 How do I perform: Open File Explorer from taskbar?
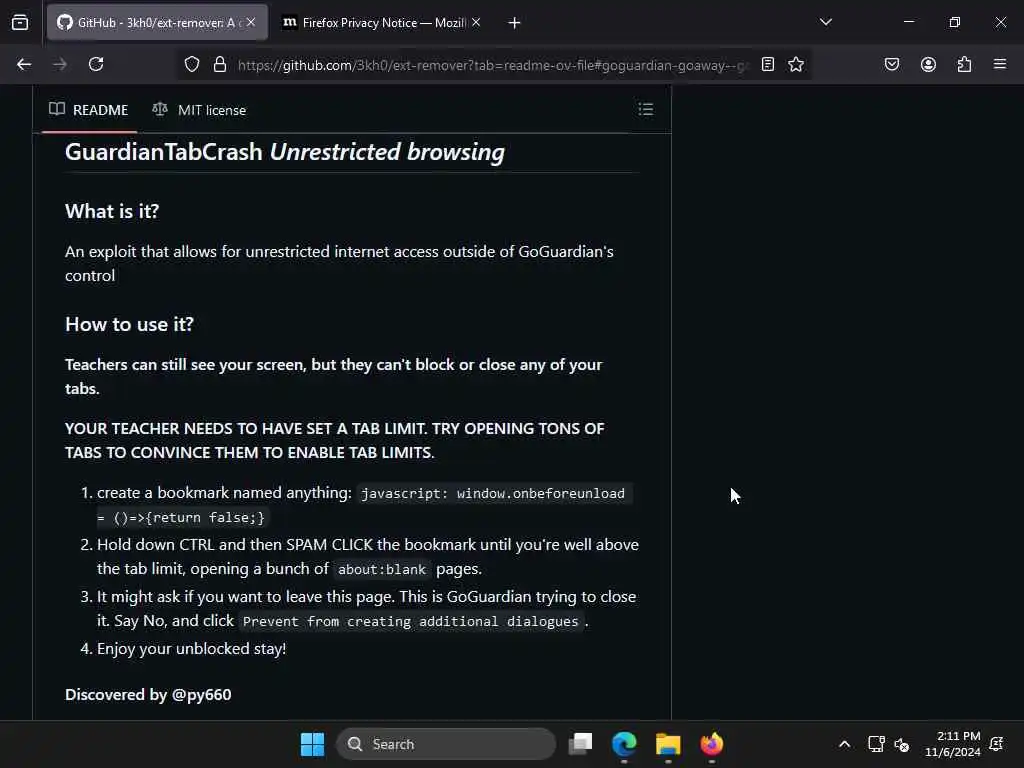(668, 744)
